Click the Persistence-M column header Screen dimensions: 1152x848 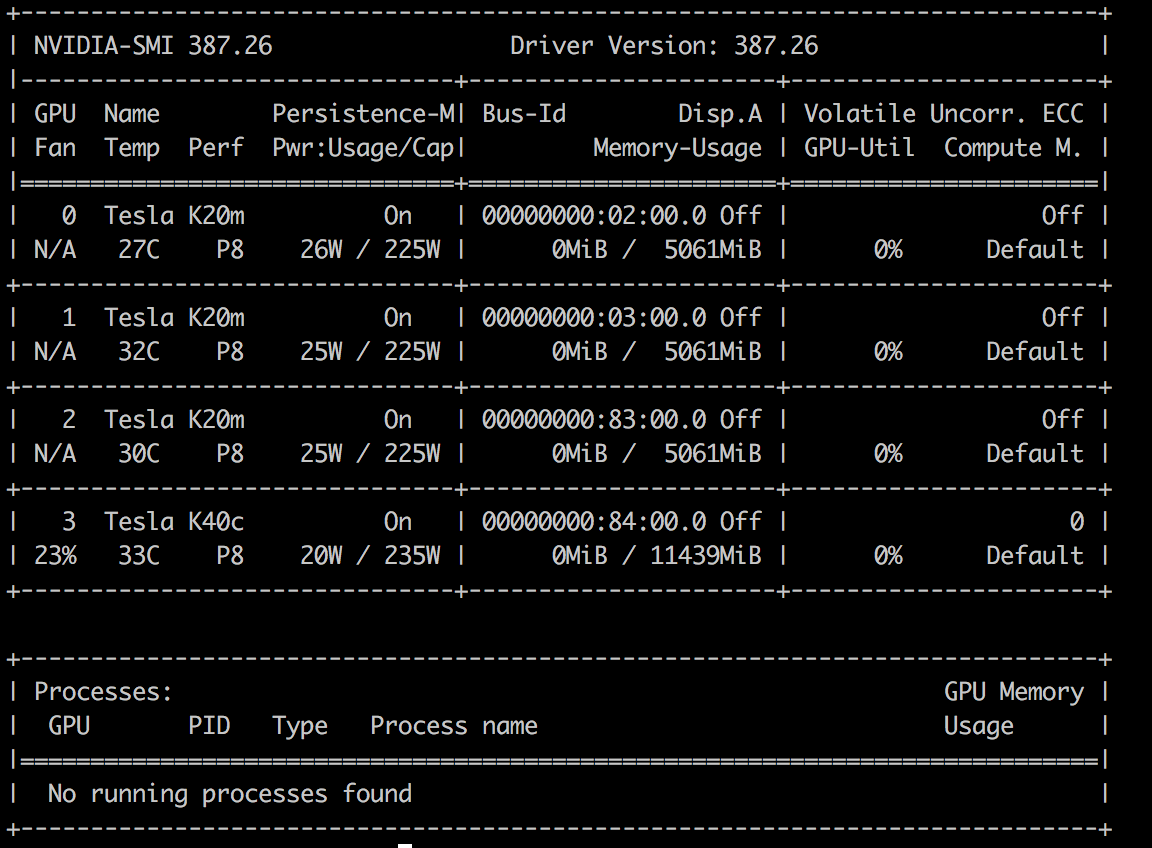[364, 114]
